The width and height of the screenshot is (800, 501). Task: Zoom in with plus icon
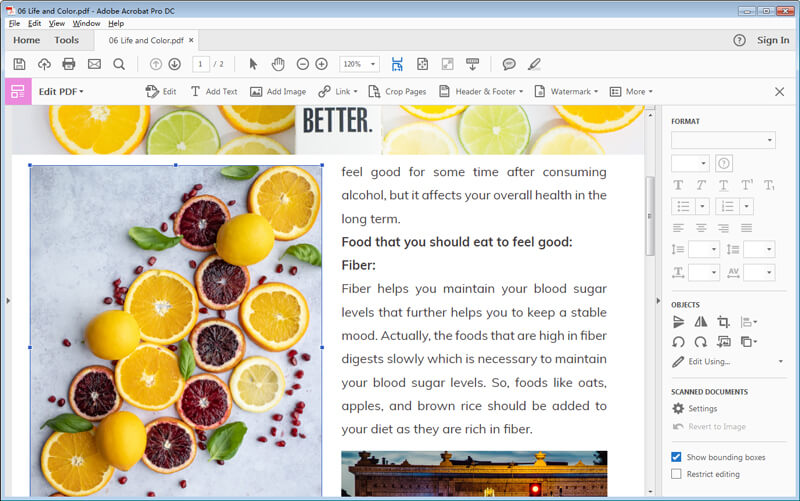pos(321,64)
